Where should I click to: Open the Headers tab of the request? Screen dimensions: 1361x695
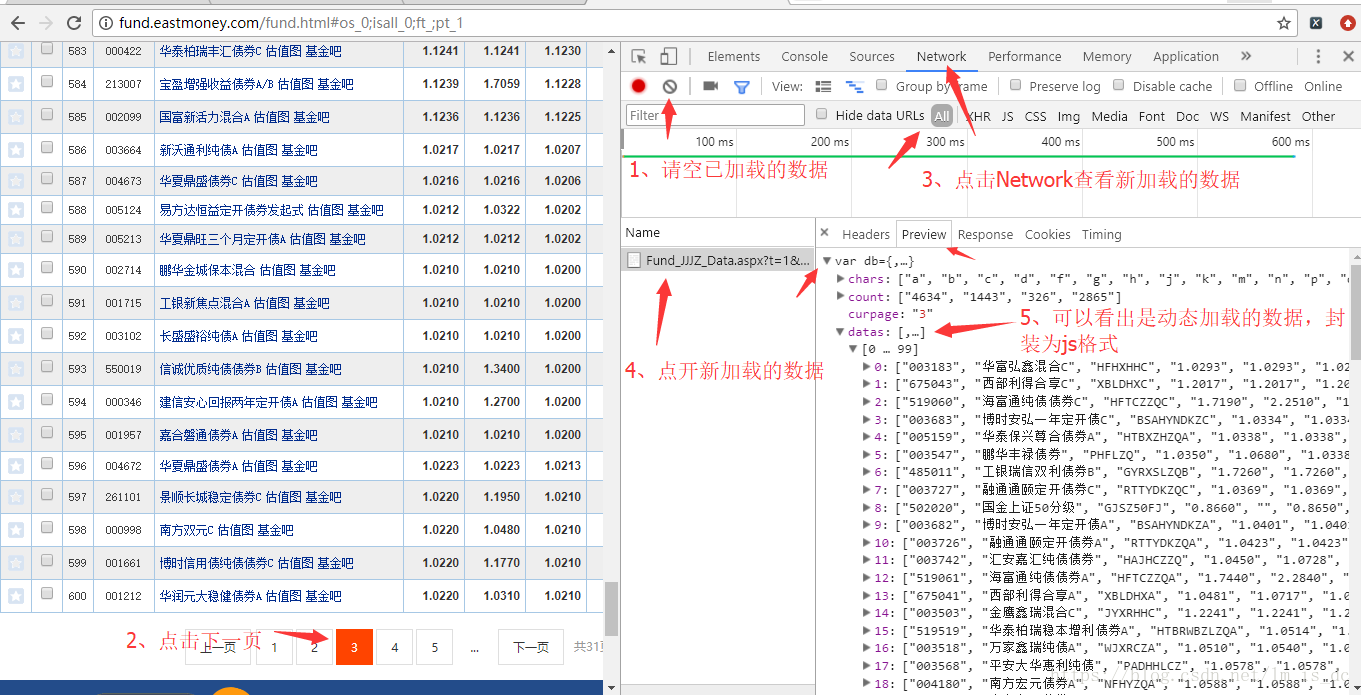pyautogui.click(x=866, y=234)
